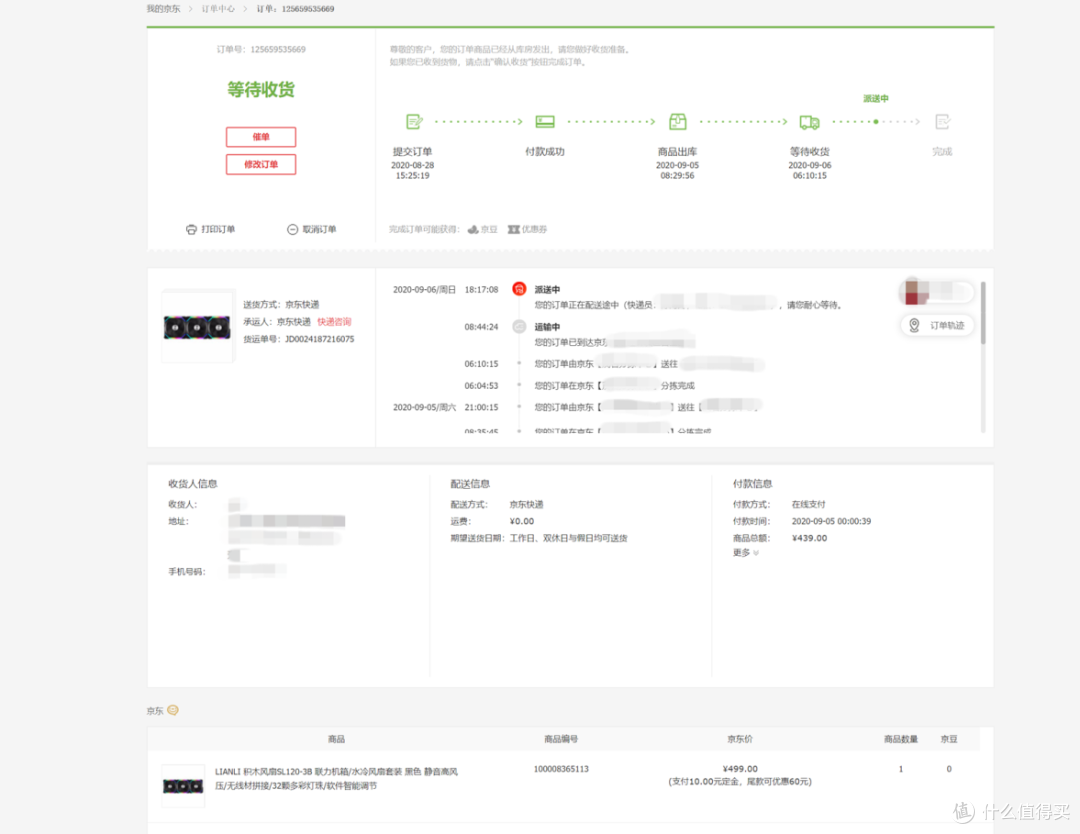Open the LIANLI 积木风扇 product title link
This screenshot has height=834, width=1080.
coord(336,778)
